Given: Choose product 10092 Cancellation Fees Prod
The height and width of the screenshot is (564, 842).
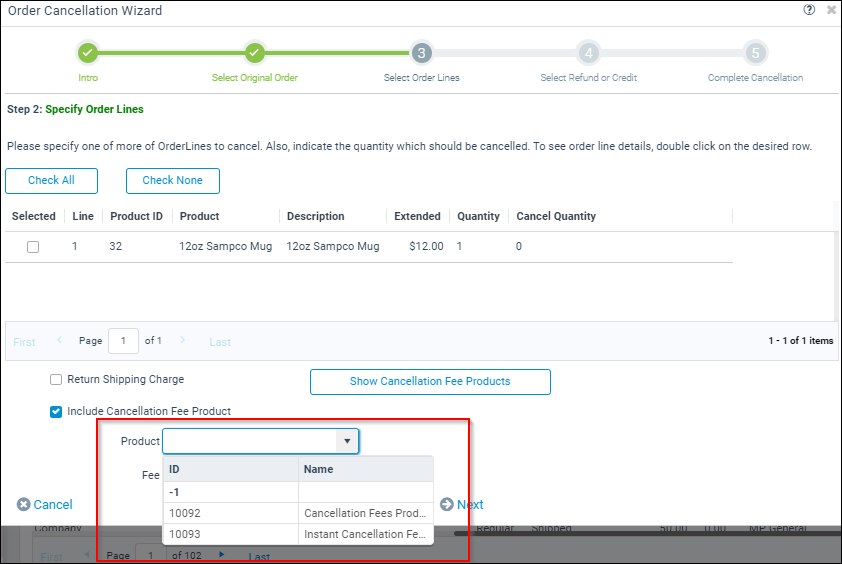Looking at the screenshot, I should 298,513.
